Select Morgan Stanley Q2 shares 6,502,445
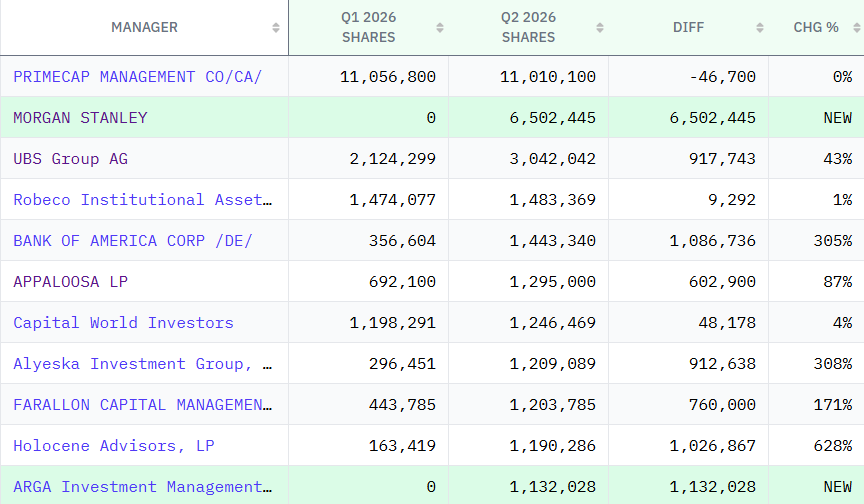 pos(553,118)
